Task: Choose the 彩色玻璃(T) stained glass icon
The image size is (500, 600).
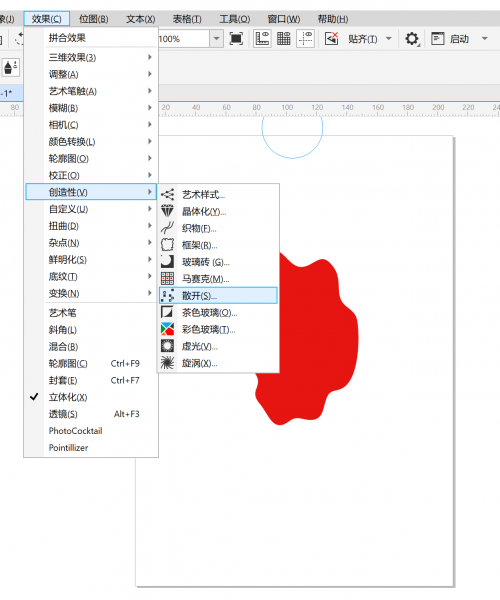Action: click(x=167, y=329)
